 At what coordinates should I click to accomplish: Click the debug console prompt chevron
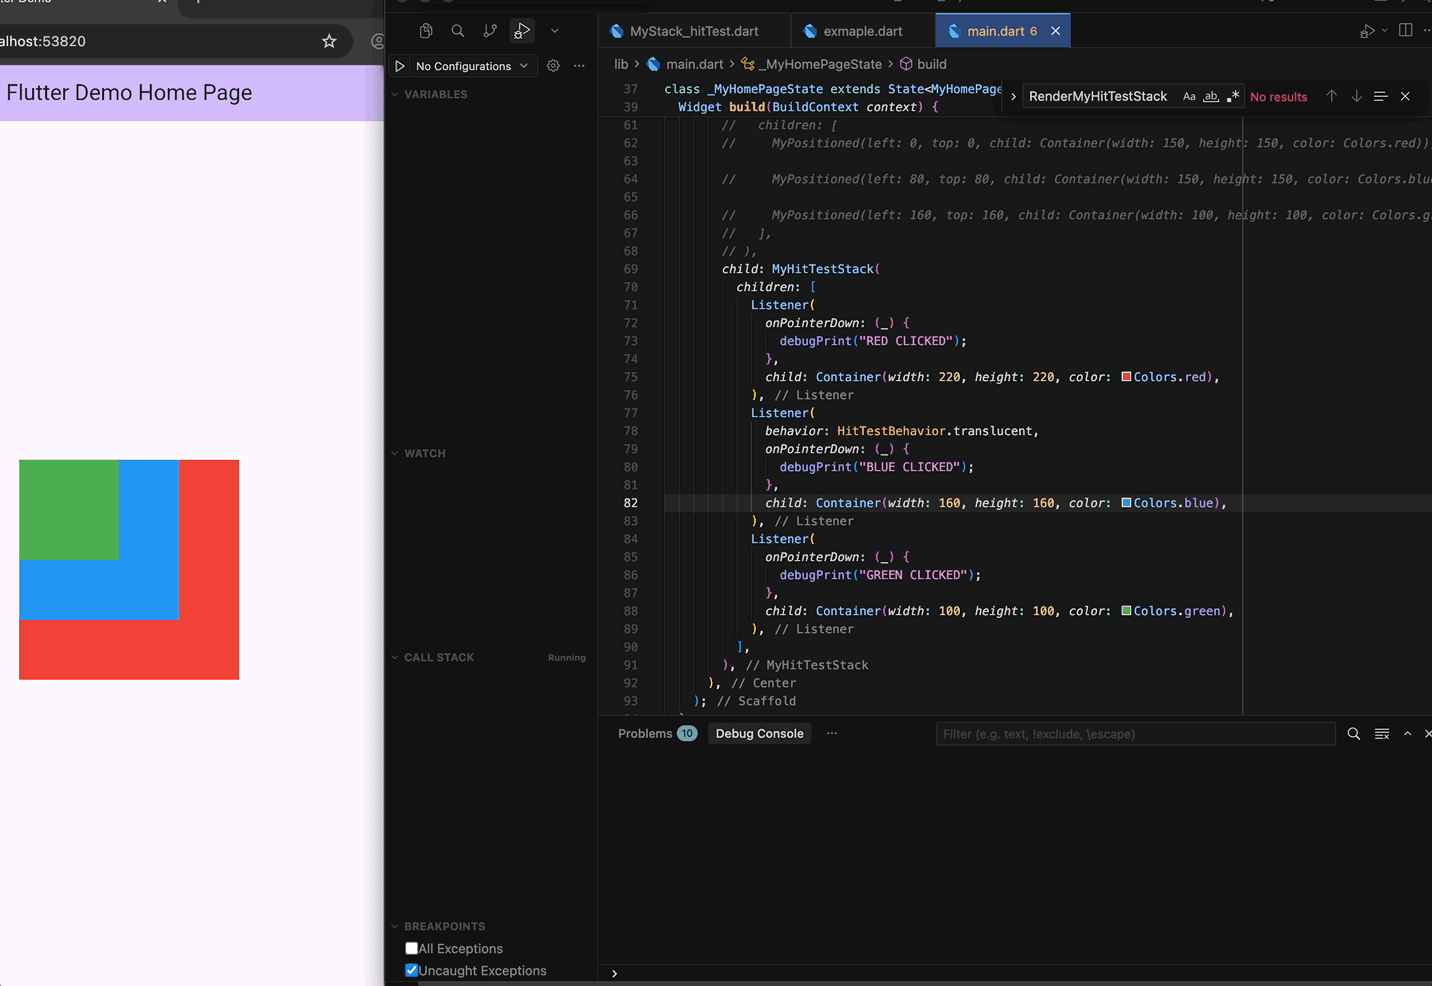[x=614, y=973]
